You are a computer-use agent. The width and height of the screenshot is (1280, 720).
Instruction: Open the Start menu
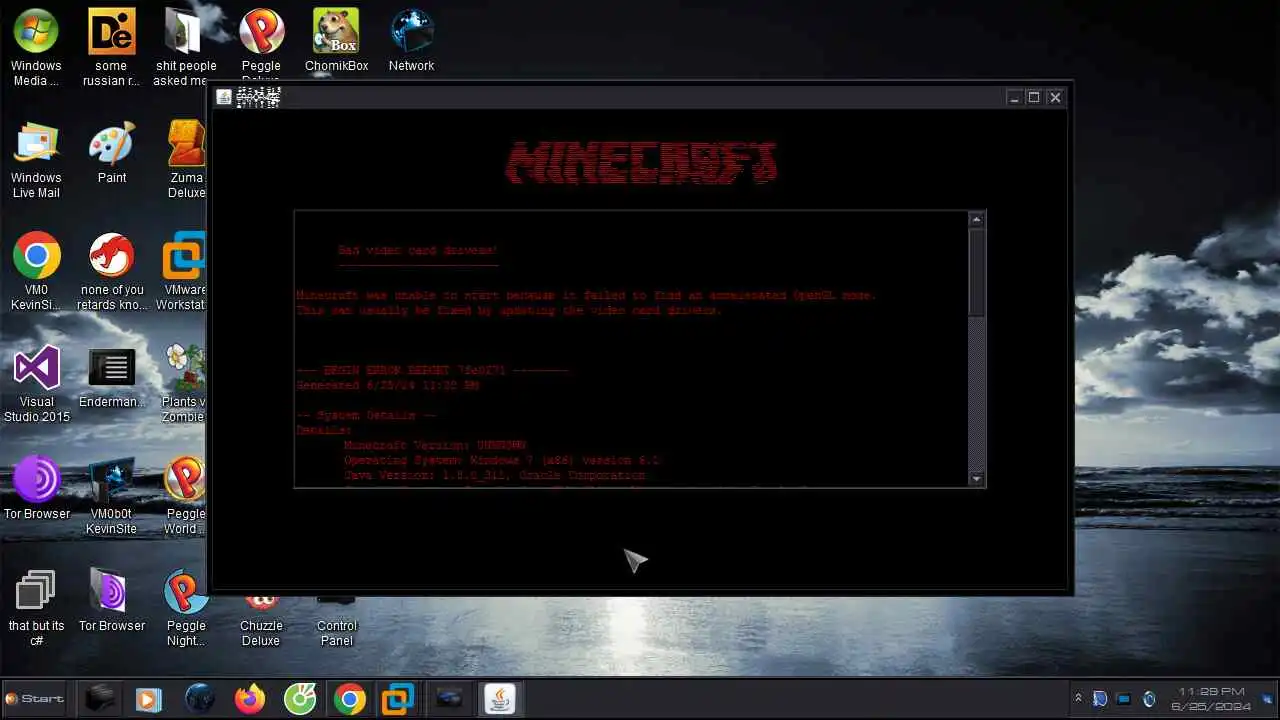35,699
